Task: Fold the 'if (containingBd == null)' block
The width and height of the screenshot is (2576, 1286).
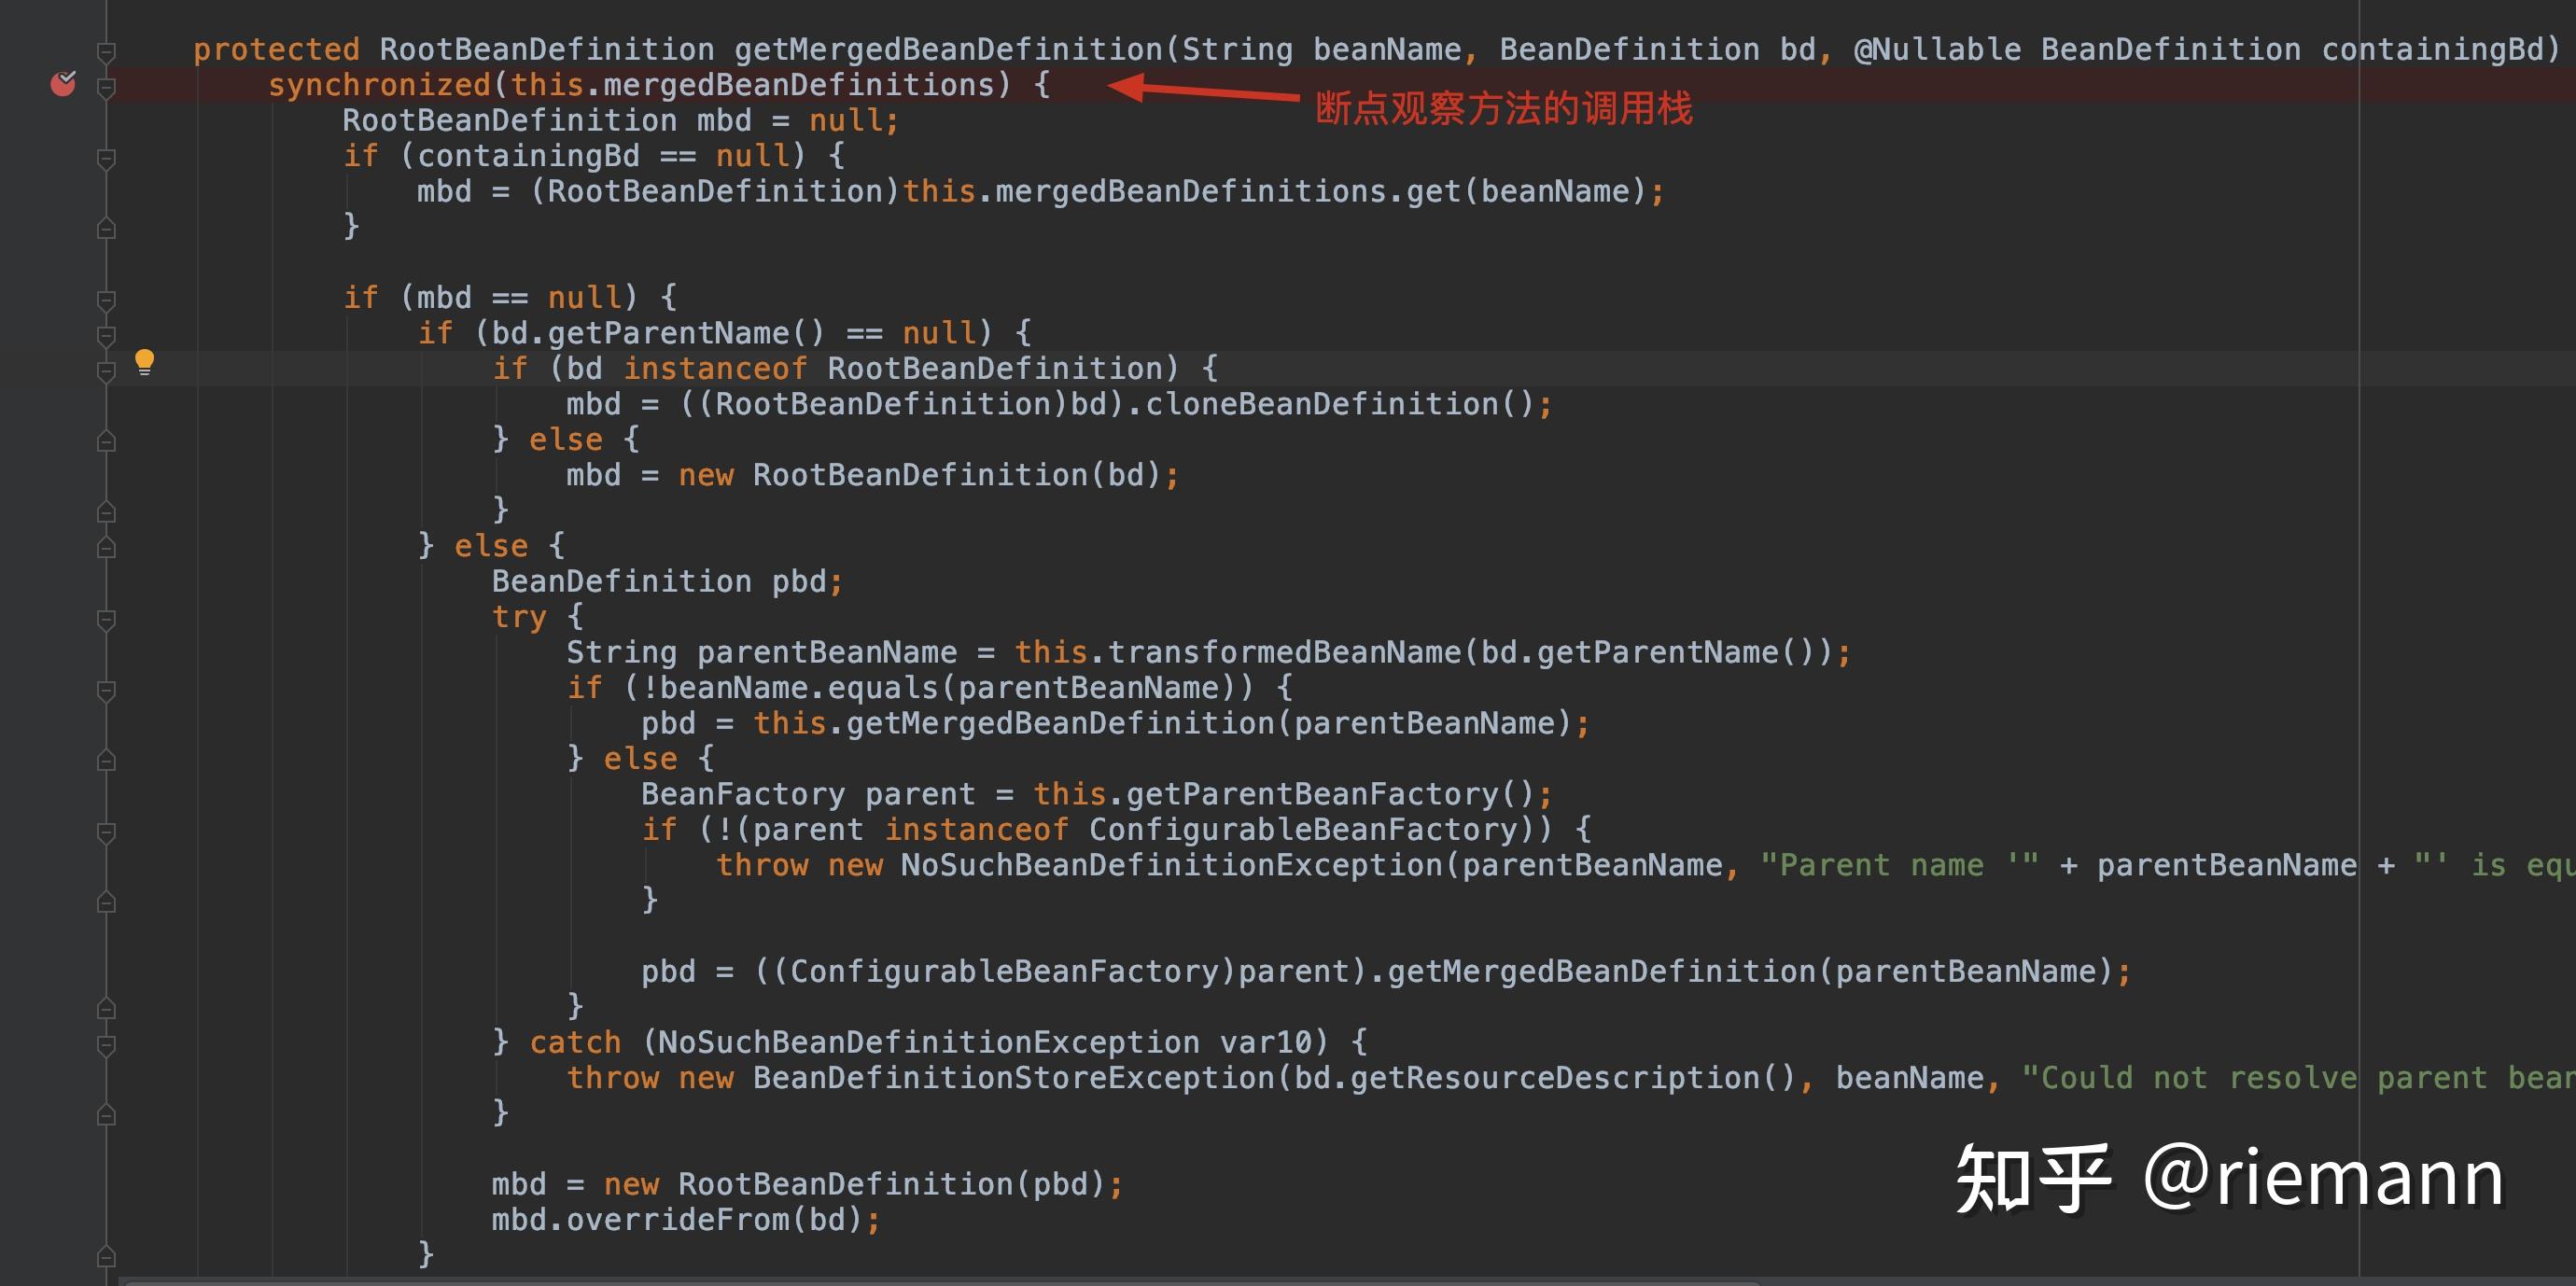Action: point(106,158)
